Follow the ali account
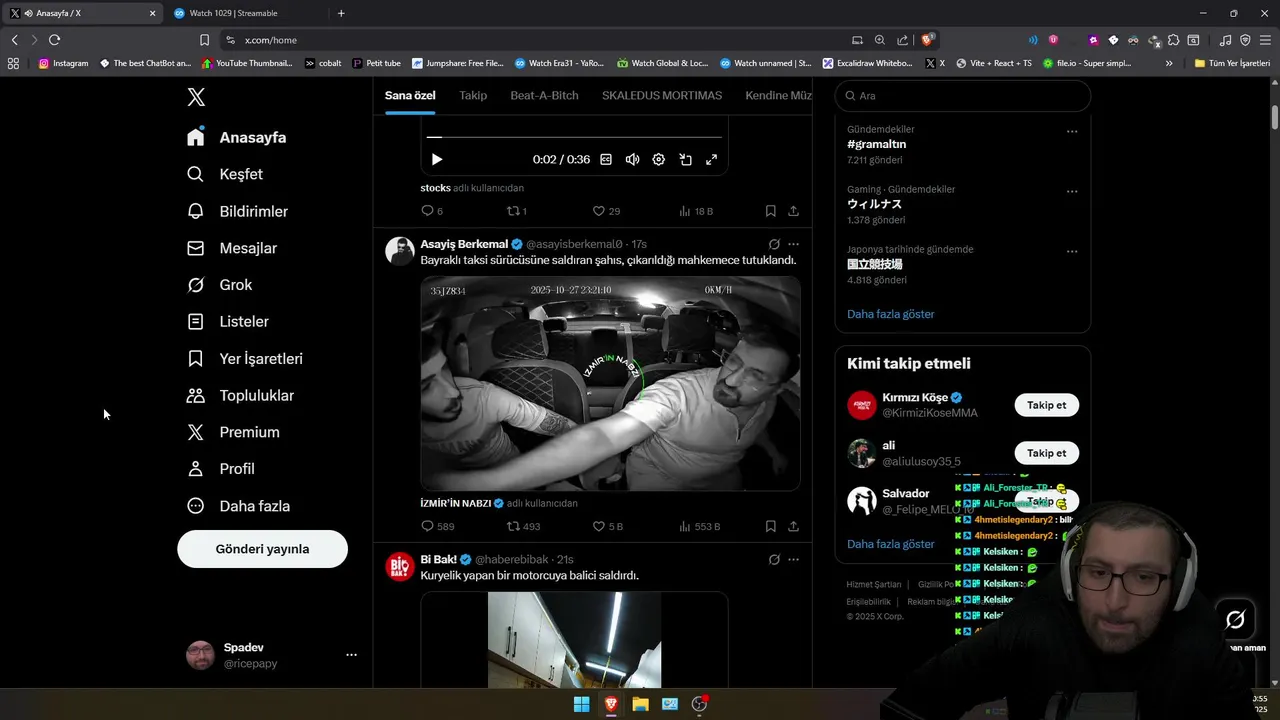This screenshot has height=720, width=1280. coord(1046,453)
